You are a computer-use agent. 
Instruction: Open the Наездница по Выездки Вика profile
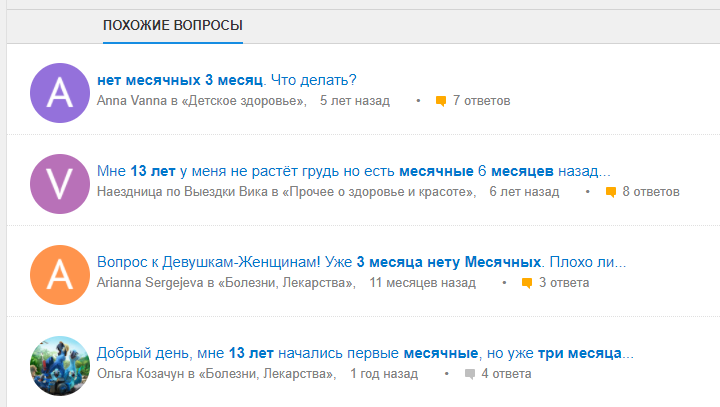pos(182,192)
